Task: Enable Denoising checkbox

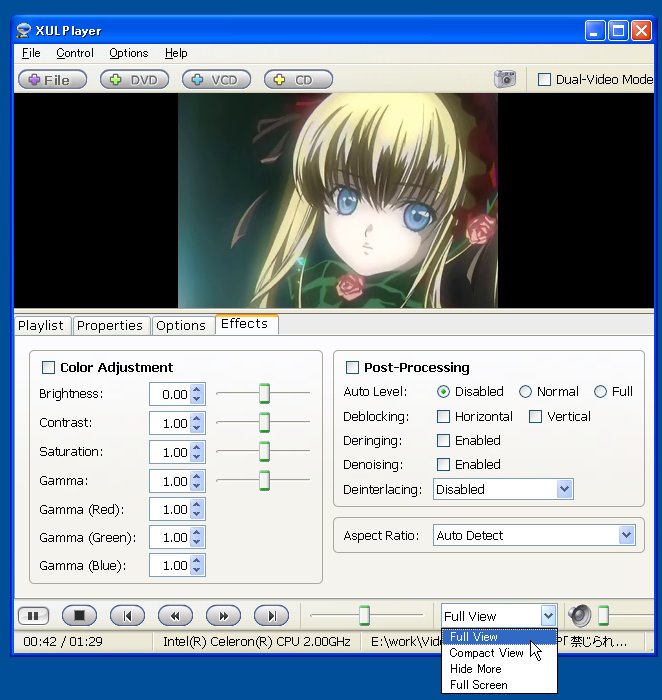Action: 443,465
